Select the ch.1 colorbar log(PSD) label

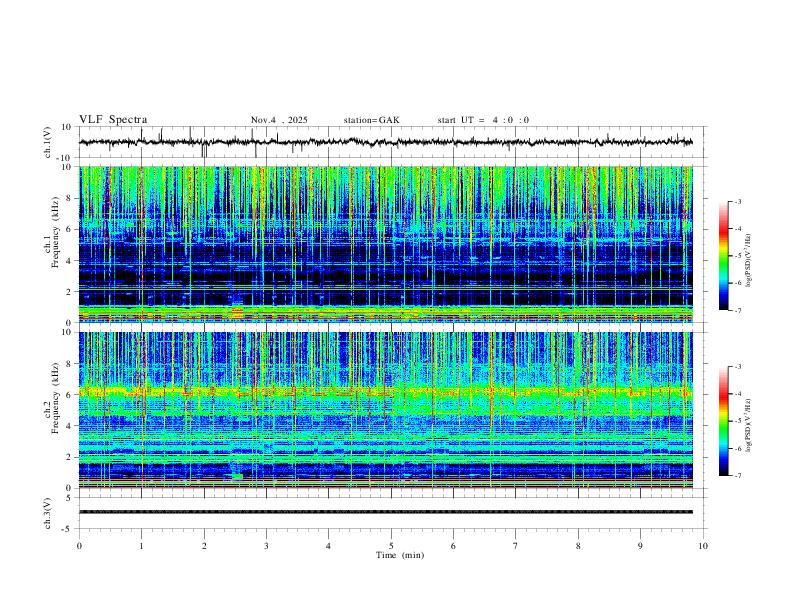pyautogui.click(x=748, y=260)
